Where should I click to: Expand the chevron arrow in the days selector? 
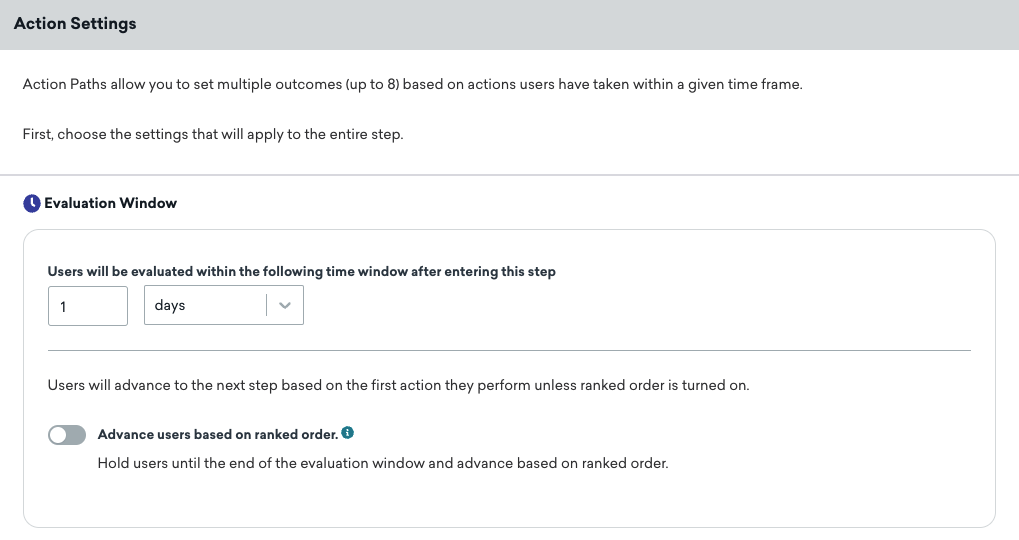pos(285,305)
